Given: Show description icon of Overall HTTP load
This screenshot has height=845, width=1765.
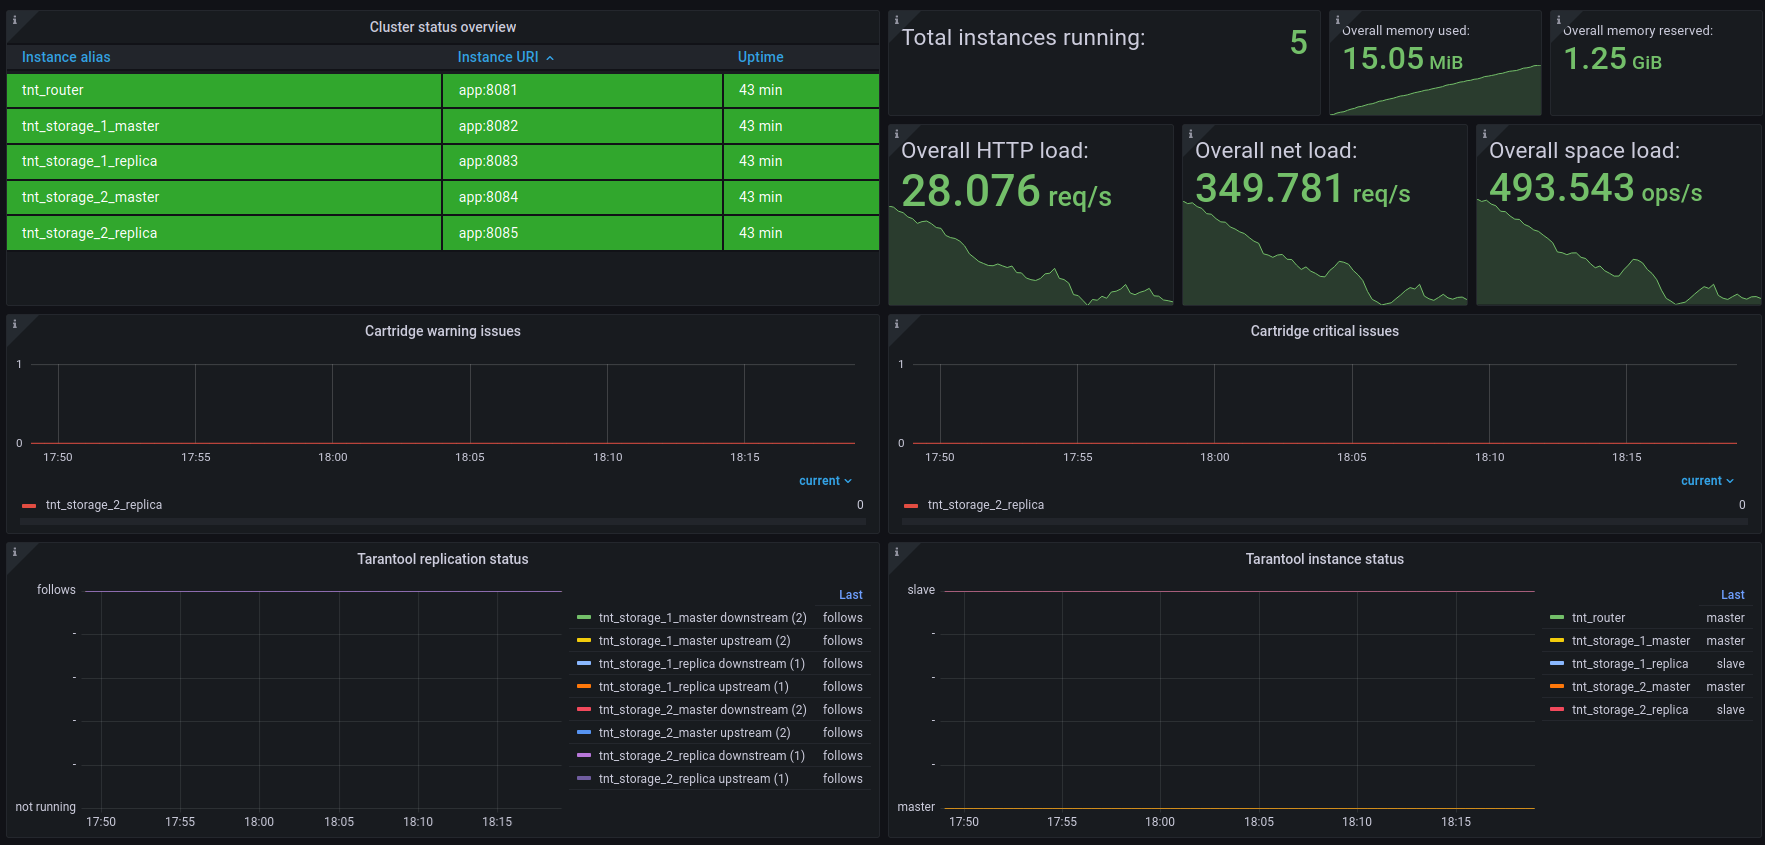Looking at the screenshot, I should 896,134.
